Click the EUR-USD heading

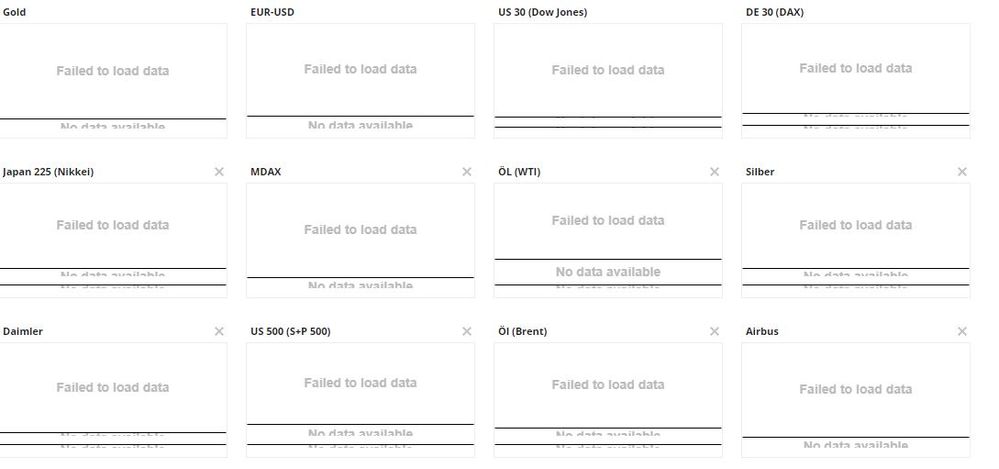click(272, 12)
